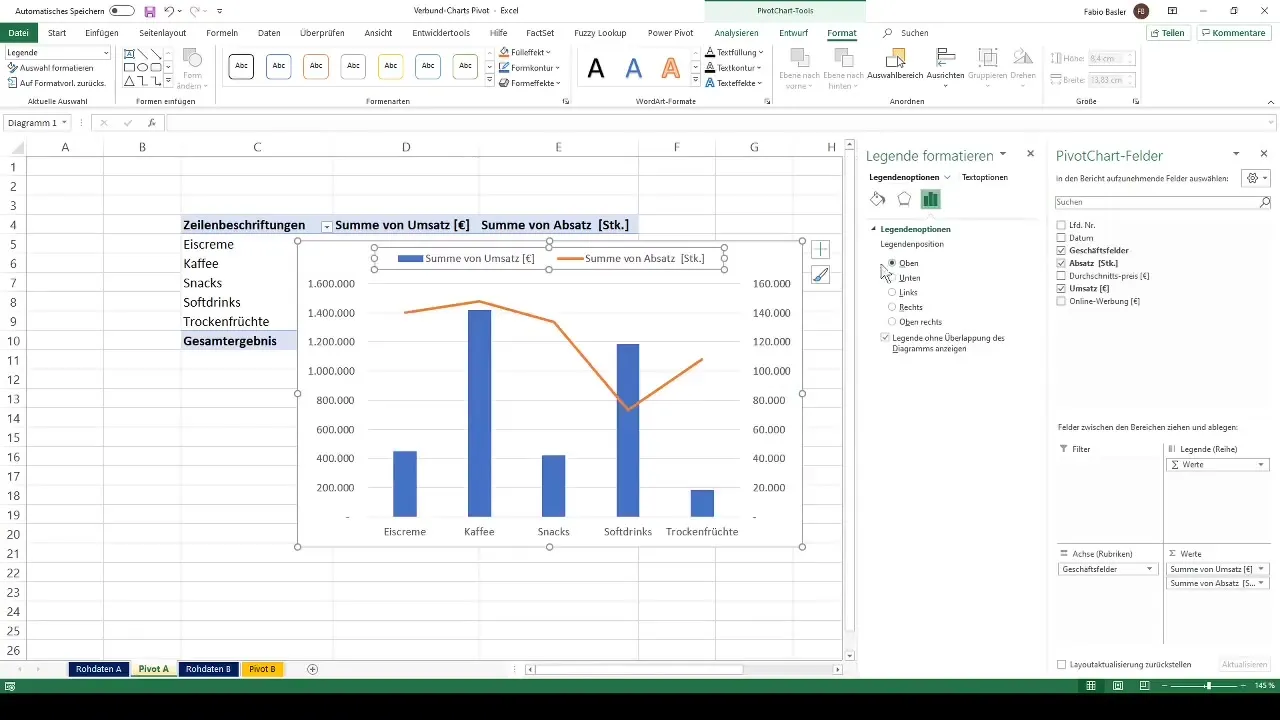Click in the PivotChart-Felder Suchen field
The height and width of the screenshot is (720, 1280).
pos(1156,202)
